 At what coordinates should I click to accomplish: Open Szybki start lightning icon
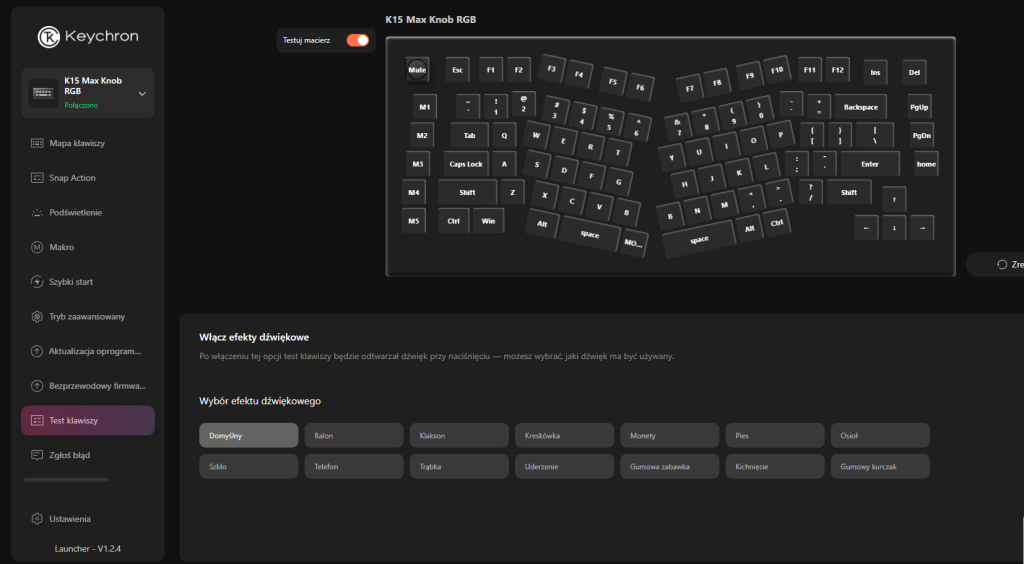(37, 281)
